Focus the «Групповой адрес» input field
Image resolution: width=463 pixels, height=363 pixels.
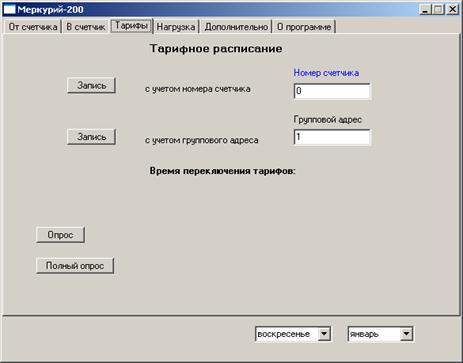(332, 137)
